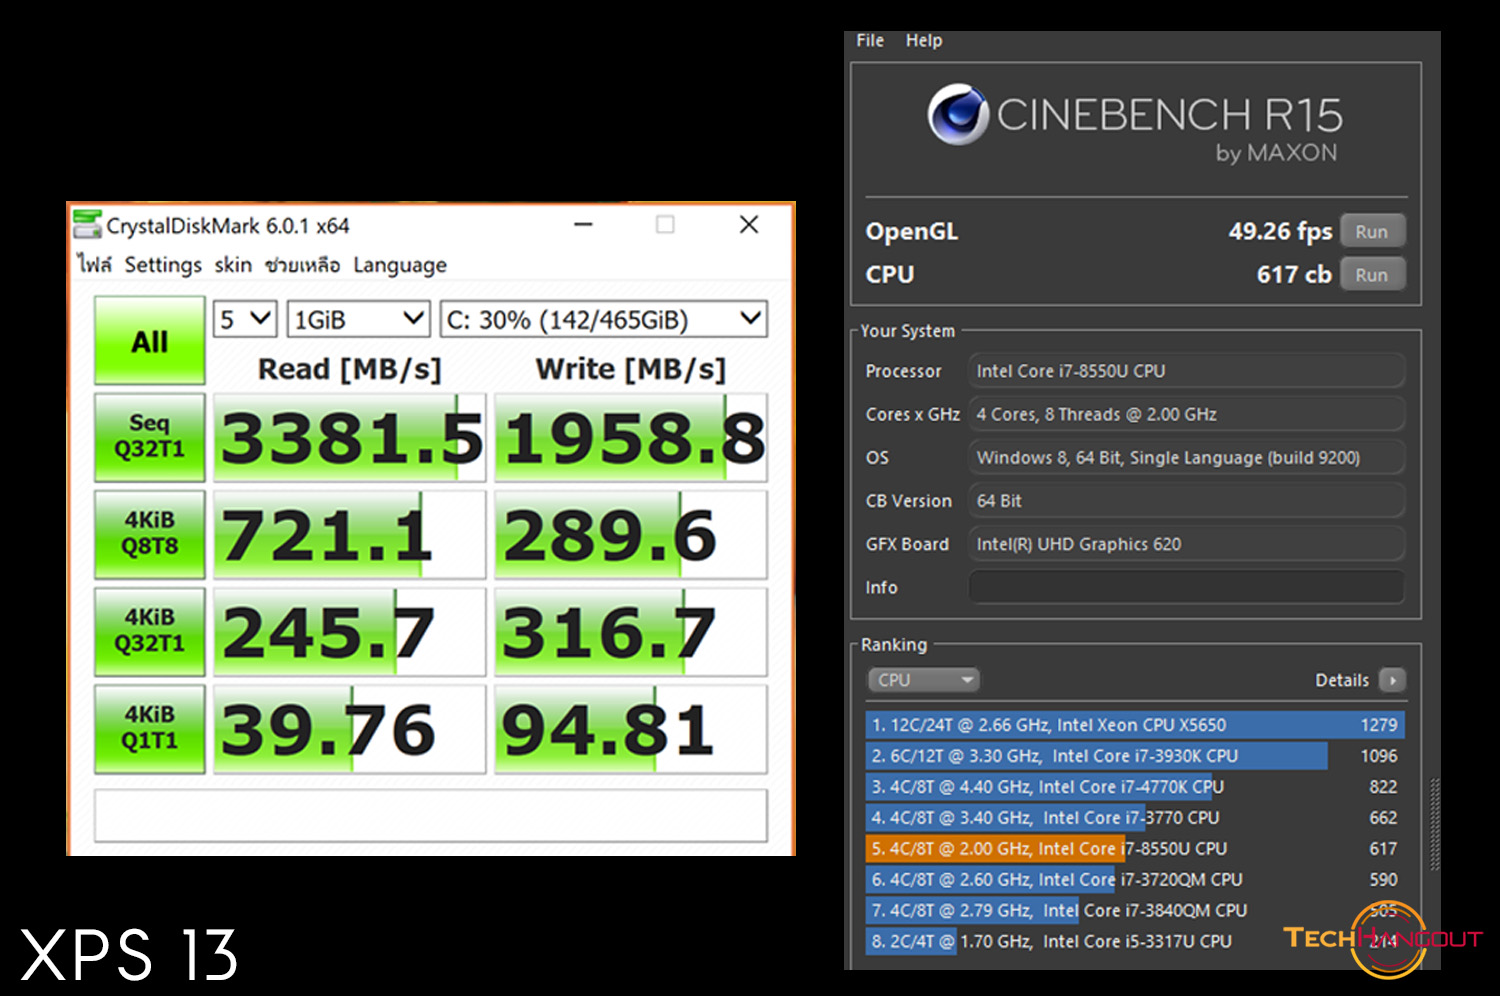
Task: Open the ไฟล์ menu in CrystalDiskMark
Action: [95, 265]
